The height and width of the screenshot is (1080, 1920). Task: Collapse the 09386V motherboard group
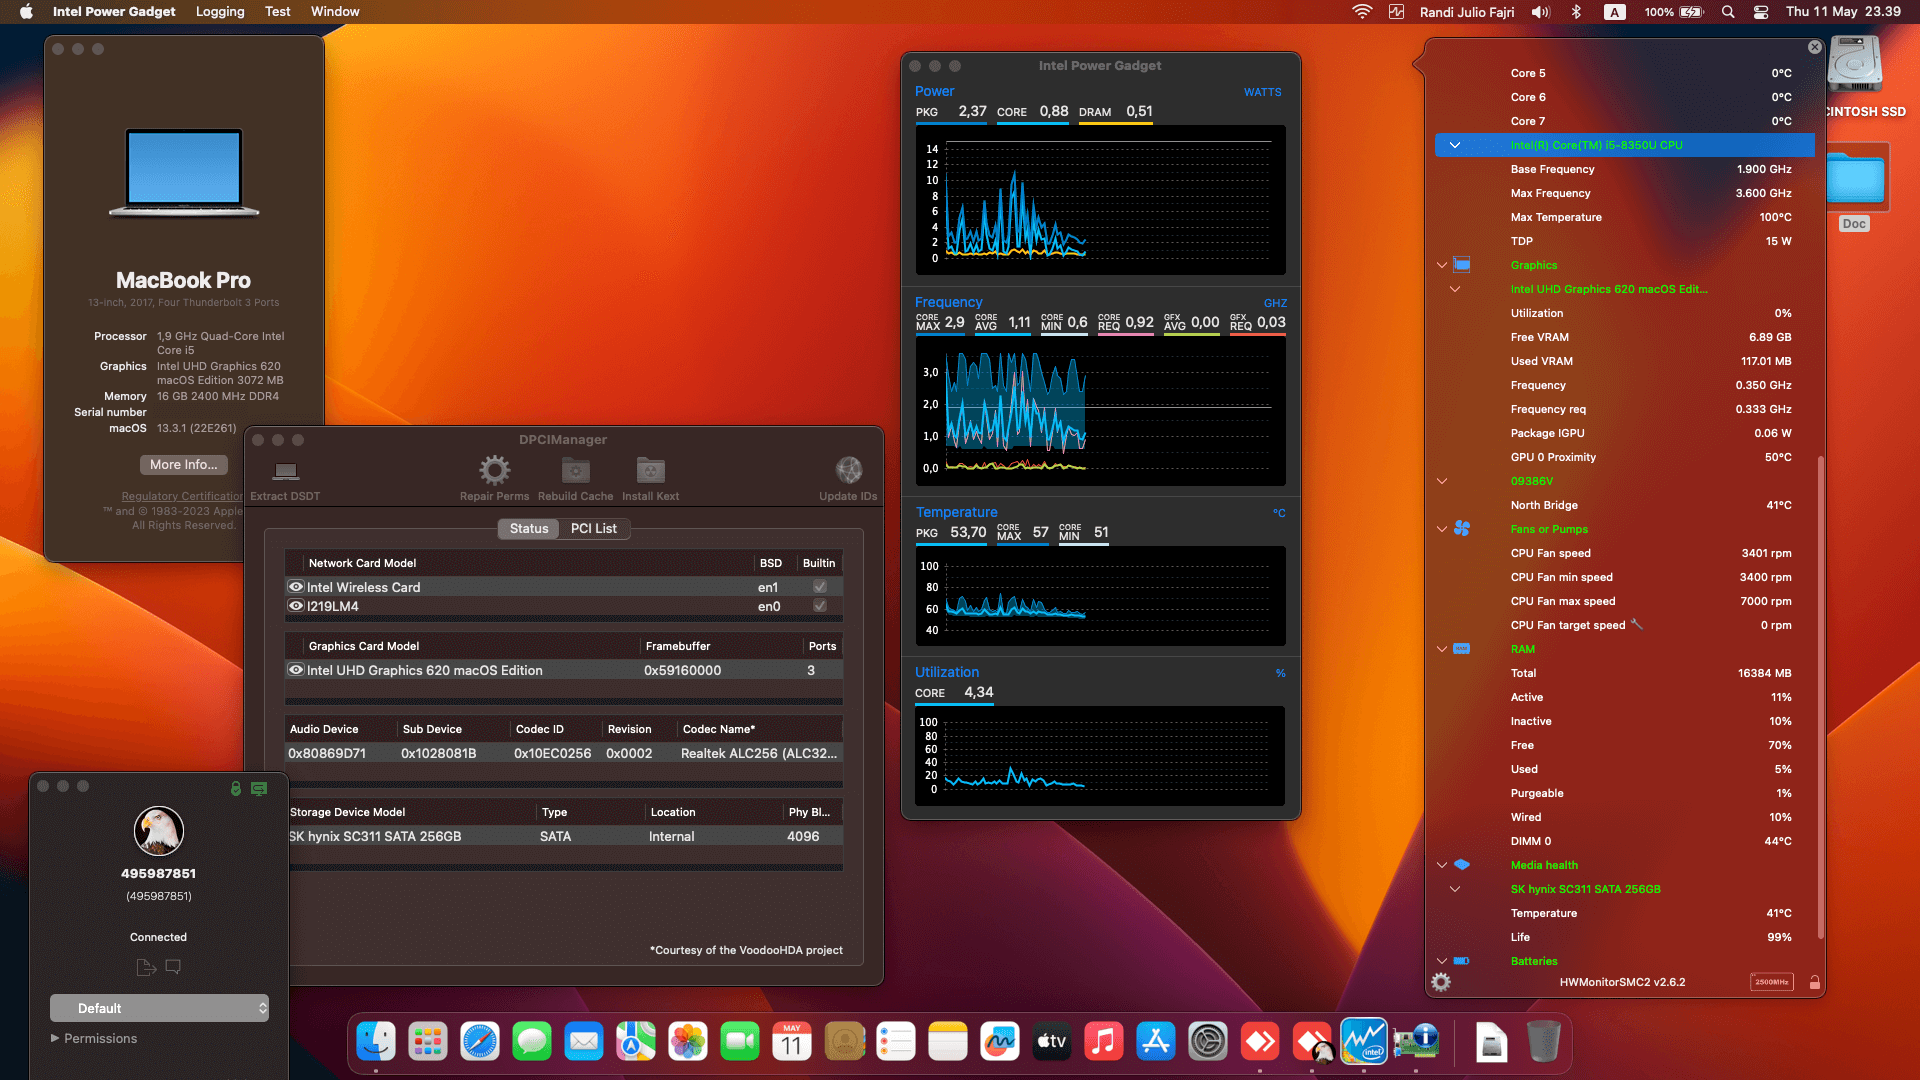click(1442, 481)
